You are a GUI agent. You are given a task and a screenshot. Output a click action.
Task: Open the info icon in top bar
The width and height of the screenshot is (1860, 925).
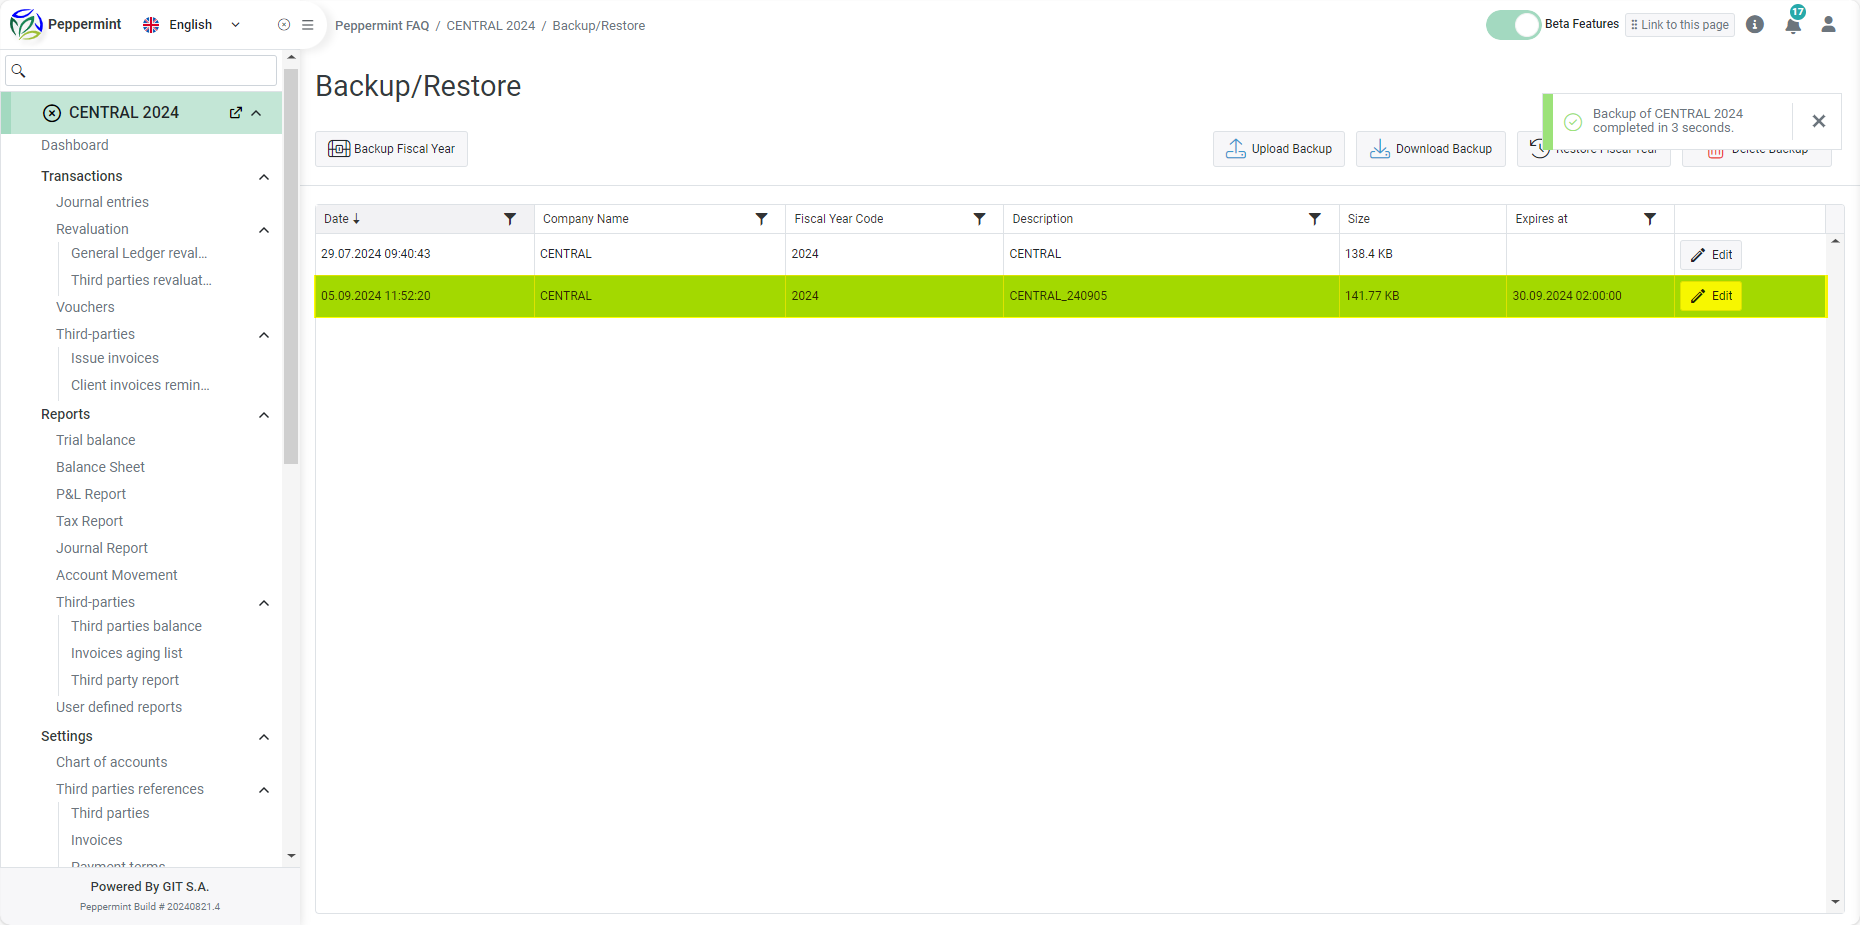(x=1755, y=24)
